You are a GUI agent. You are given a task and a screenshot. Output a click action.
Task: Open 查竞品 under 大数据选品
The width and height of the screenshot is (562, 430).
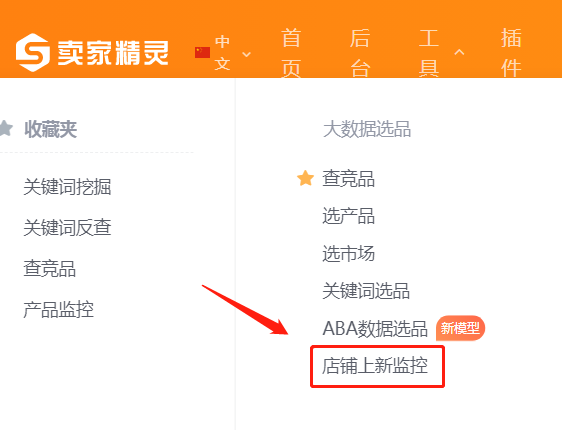[x=348, y=178]
